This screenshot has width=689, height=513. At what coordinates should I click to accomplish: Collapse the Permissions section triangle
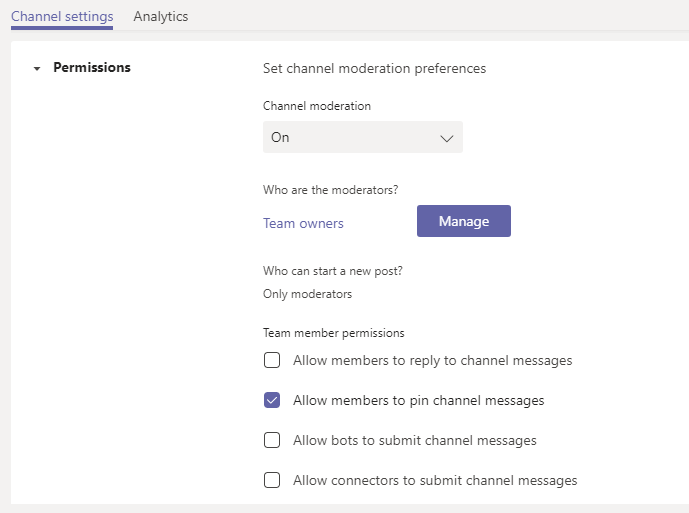click(37, 69)
